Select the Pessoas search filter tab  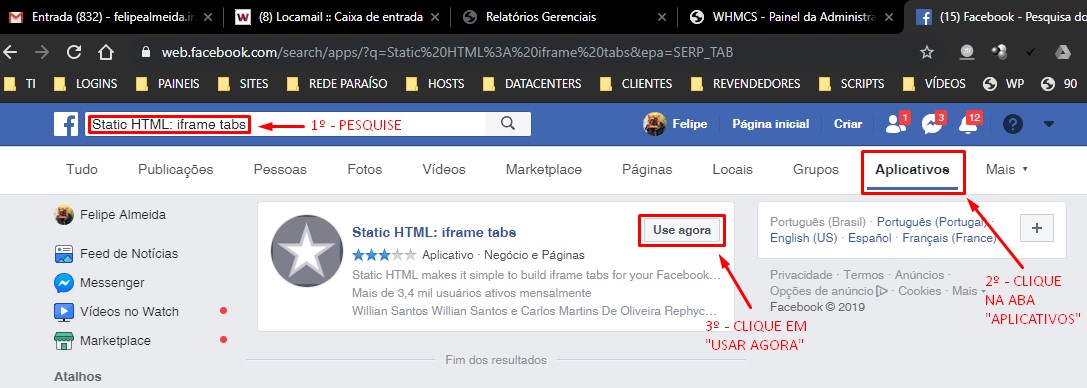point(280,170)
